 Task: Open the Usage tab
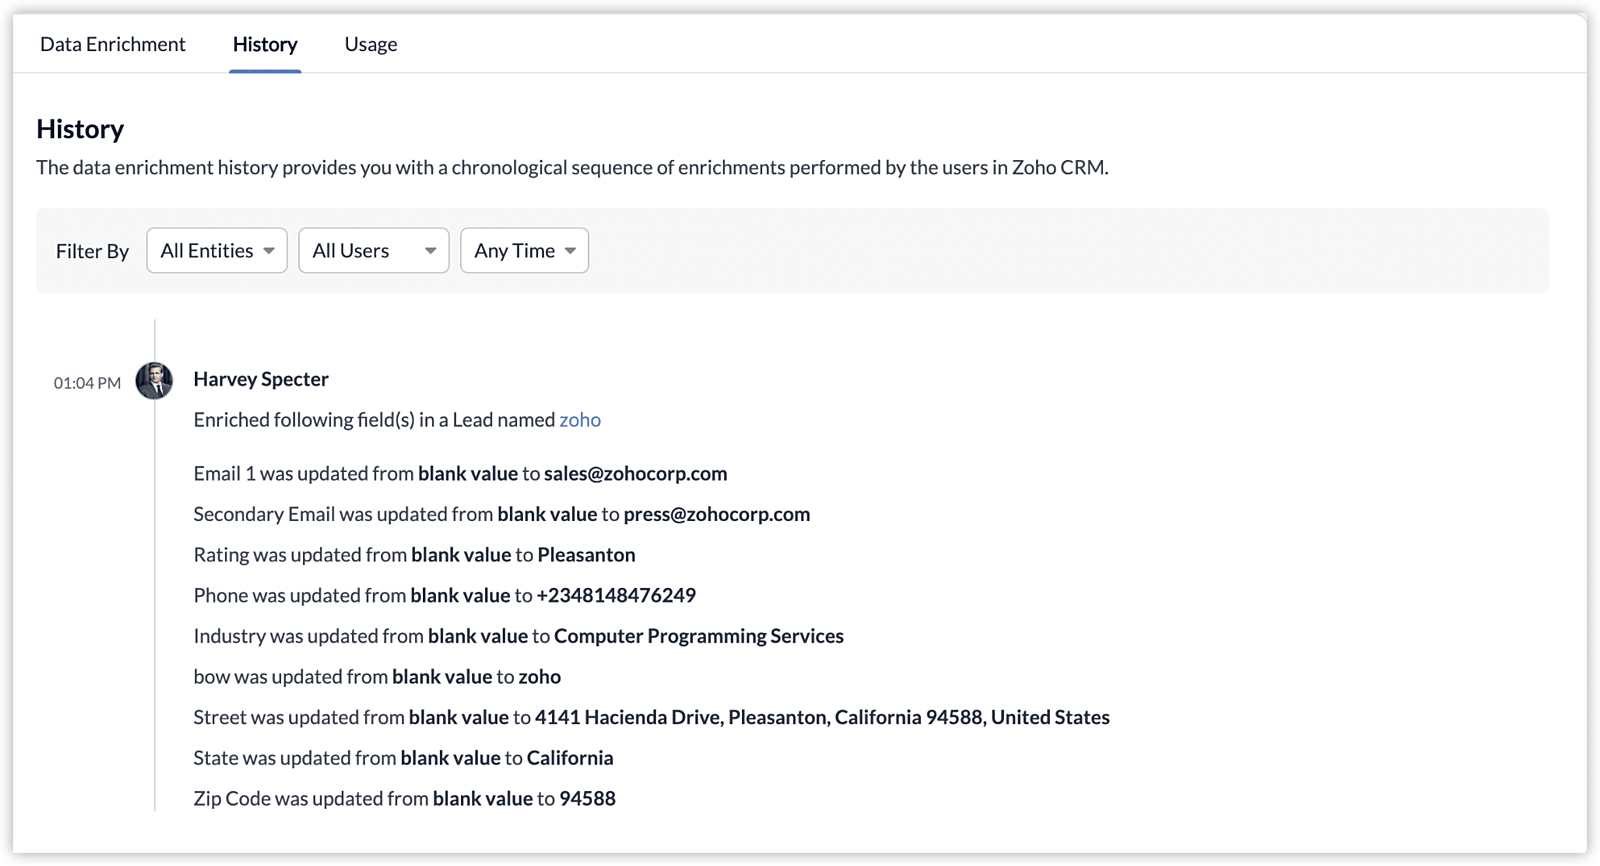click(371, 44)
